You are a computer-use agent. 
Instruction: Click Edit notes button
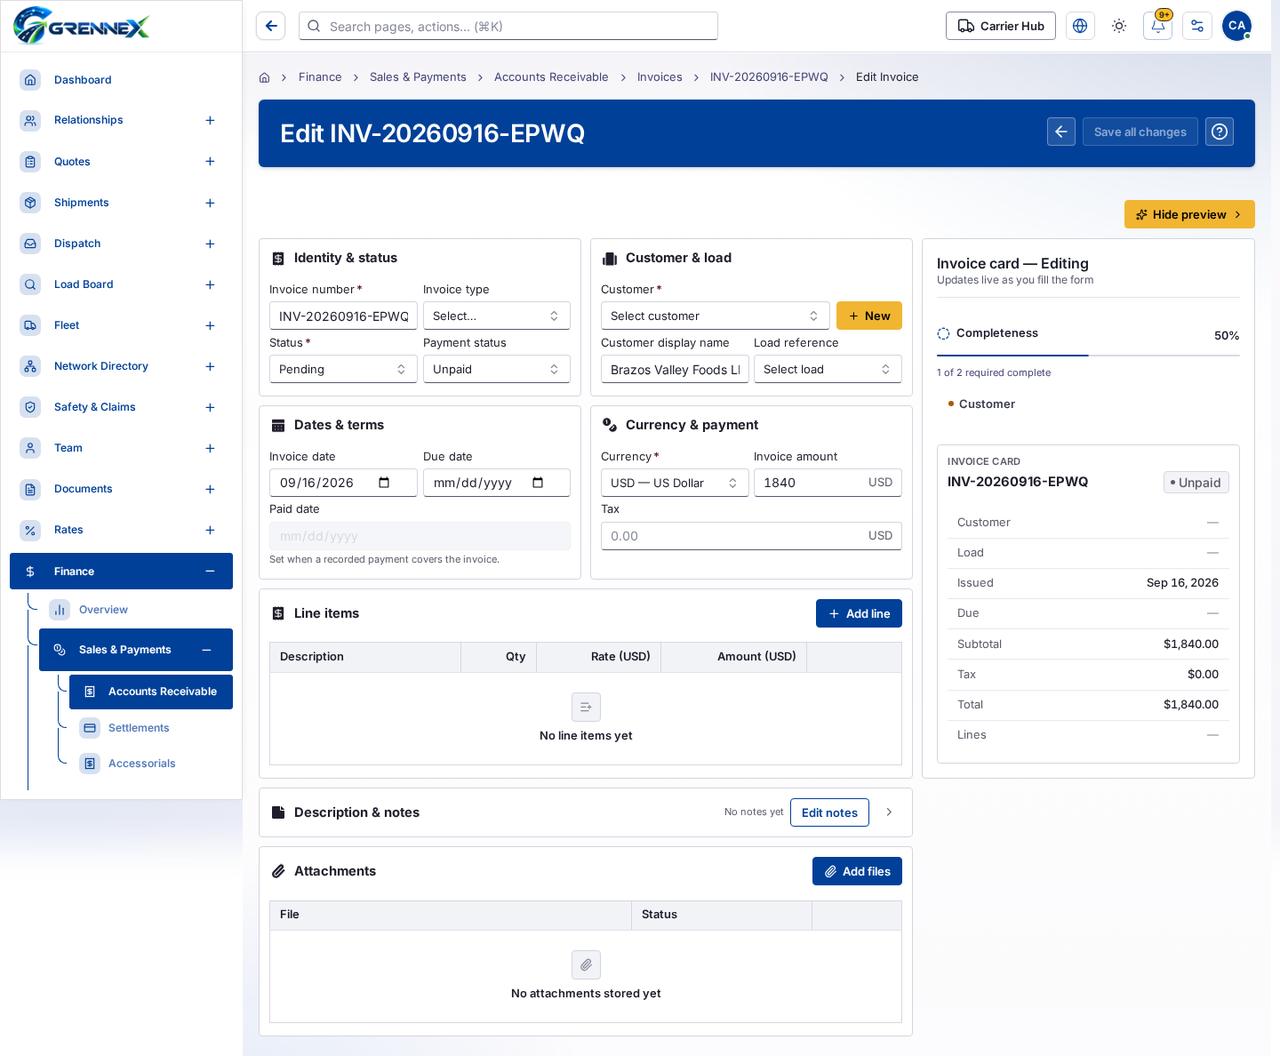(x=830, y=813)
